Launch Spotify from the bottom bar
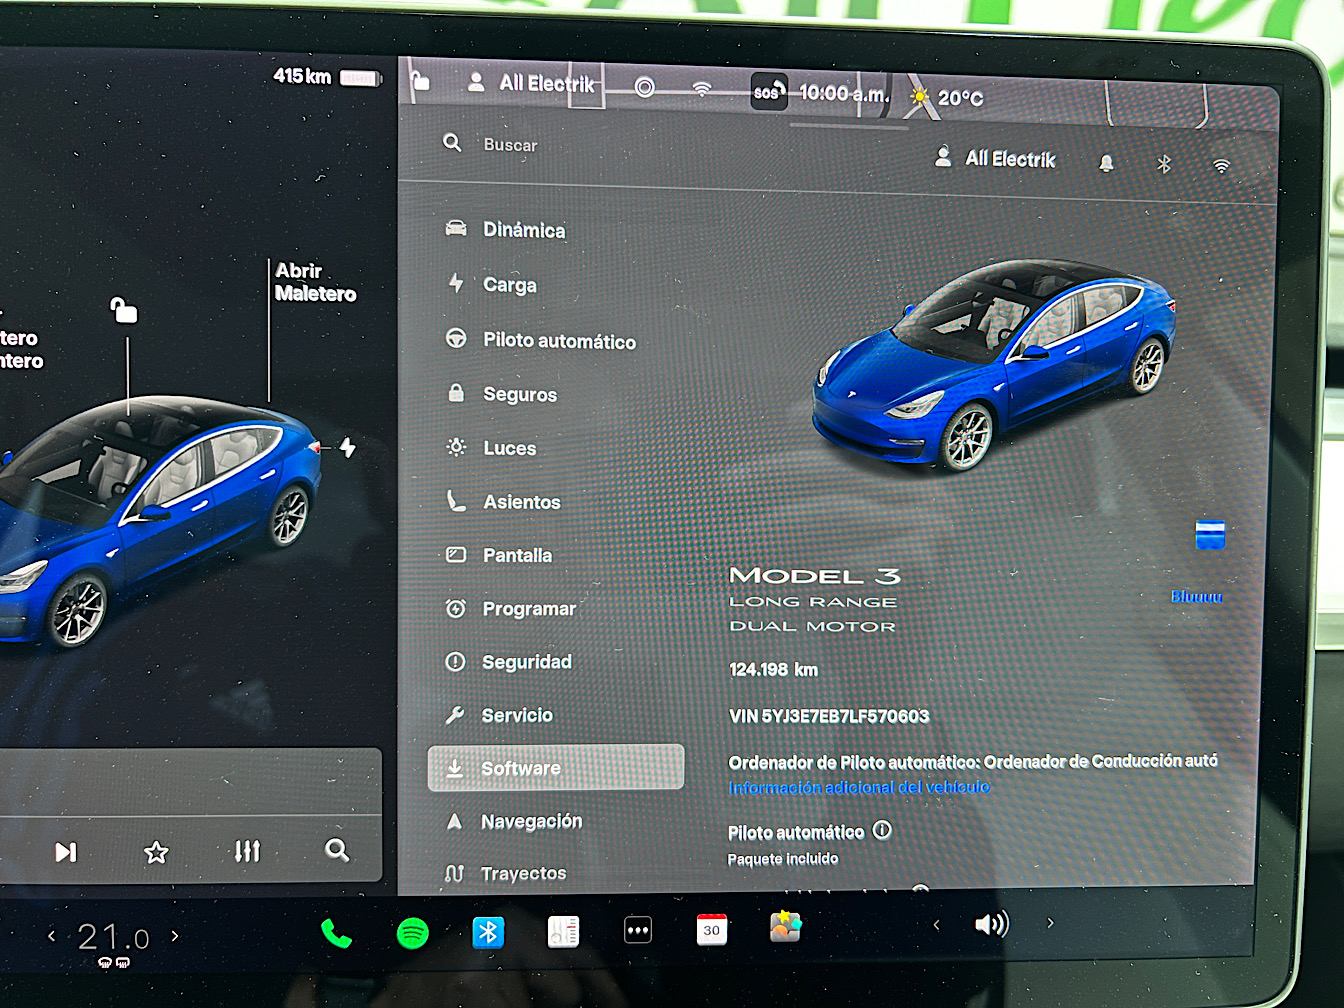Viewport: 1344px width, 1008px height. (413, 933)
